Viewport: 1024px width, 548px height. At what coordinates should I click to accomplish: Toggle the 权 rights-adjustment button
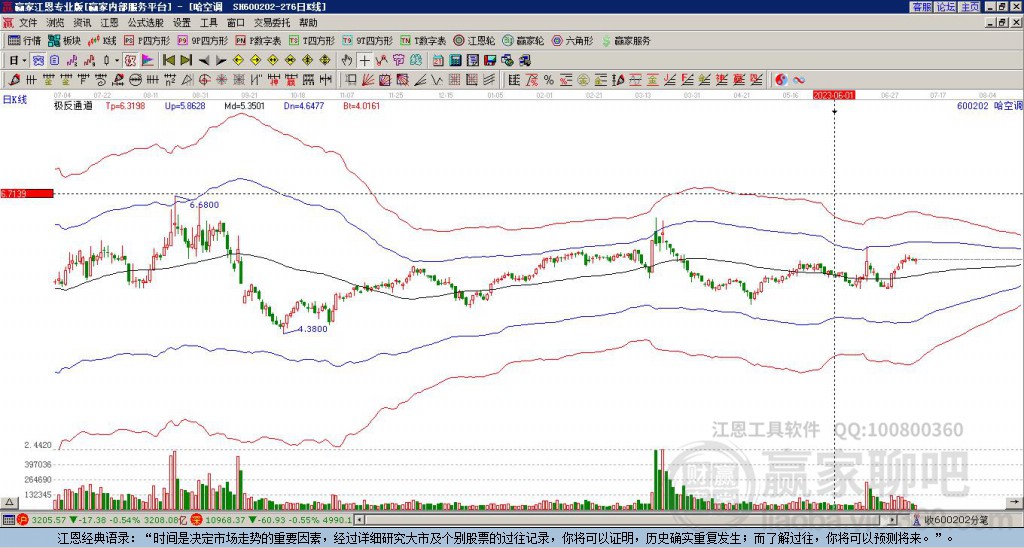130,60
